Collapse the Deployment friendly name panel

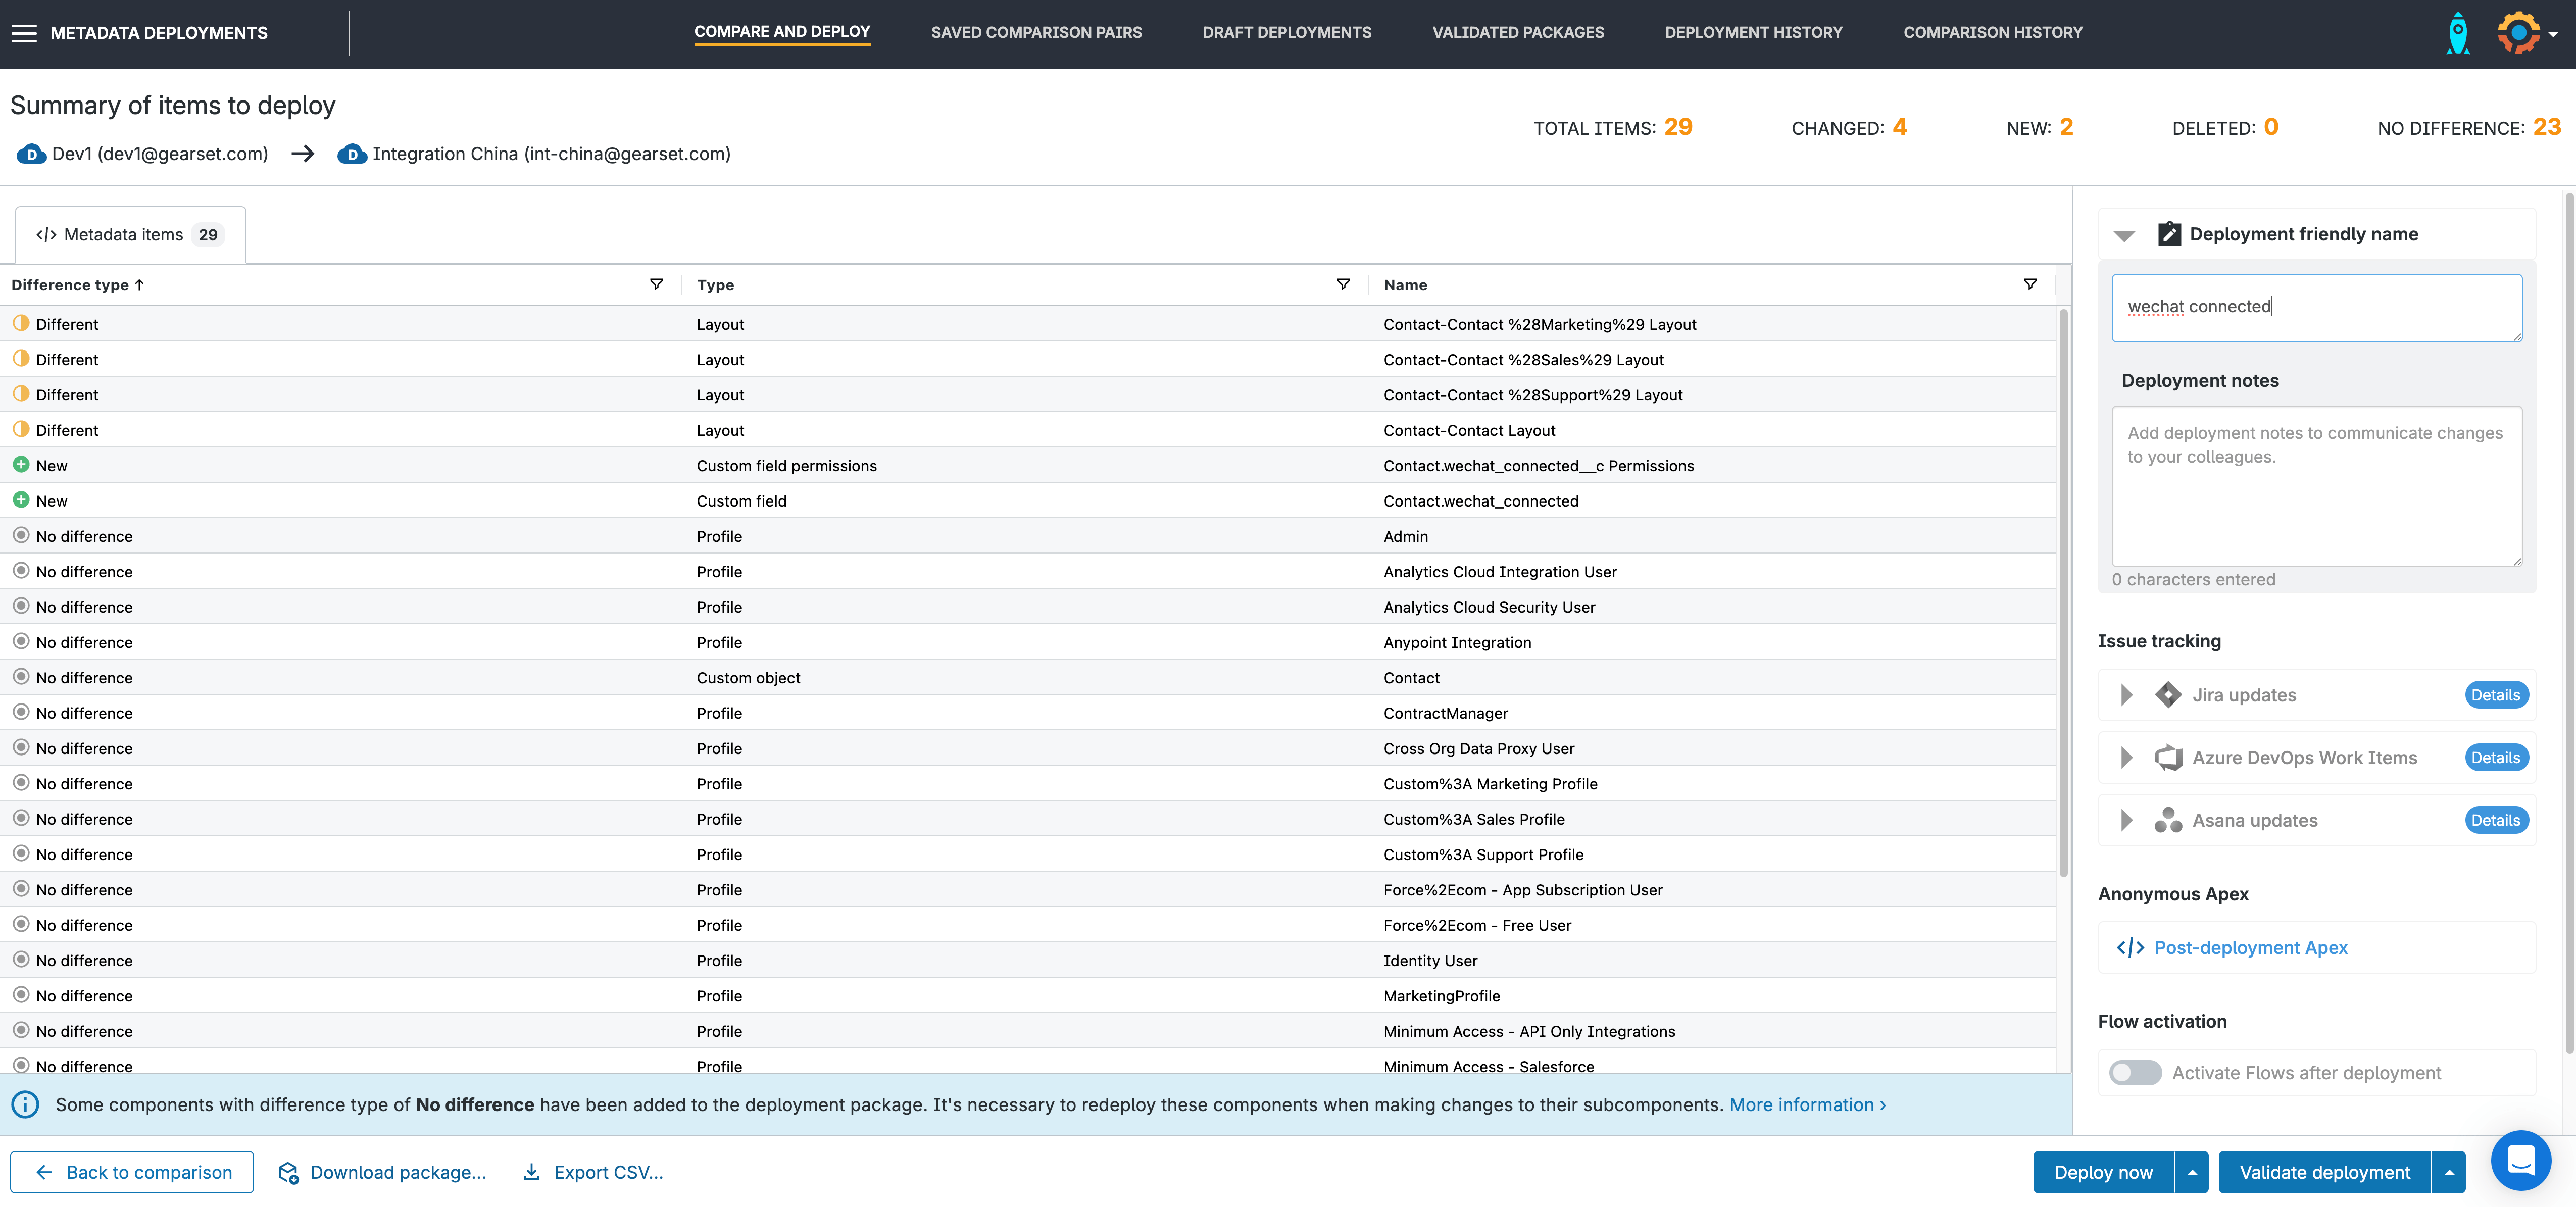click(2124, 235)
